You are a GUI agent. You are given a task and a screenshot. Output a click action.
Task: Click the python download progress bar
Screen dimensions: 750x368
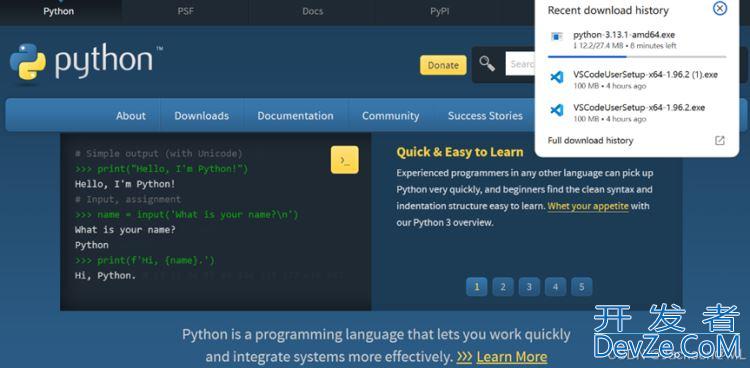637,56
